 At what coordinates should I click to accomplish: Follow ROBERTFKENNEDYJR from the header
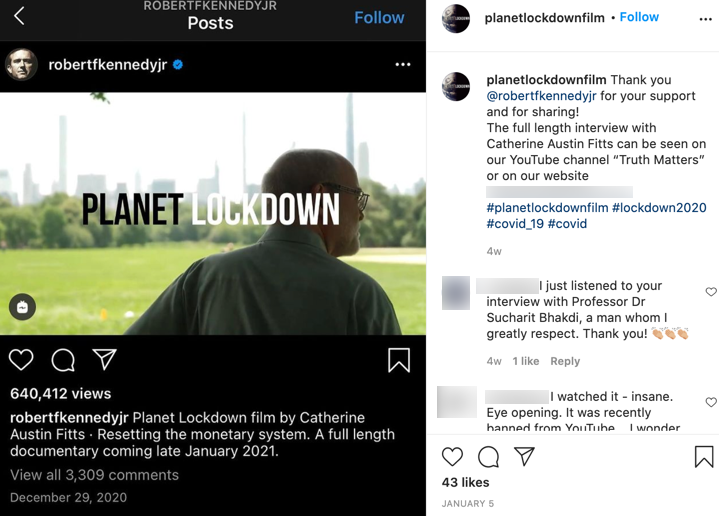(x=379, y=18)
